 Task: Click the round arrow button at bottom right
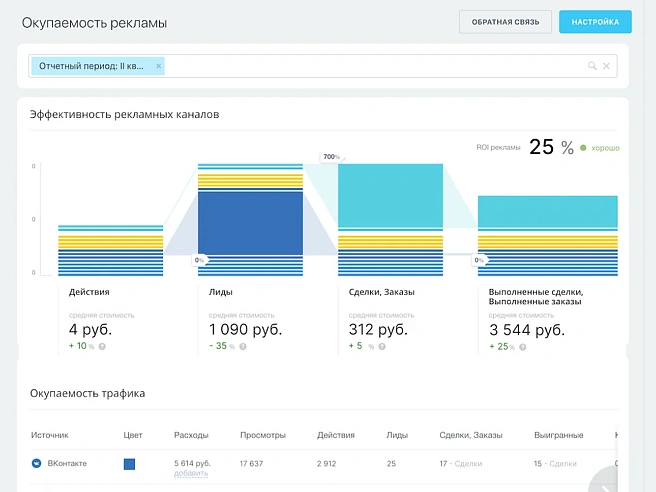618,480
